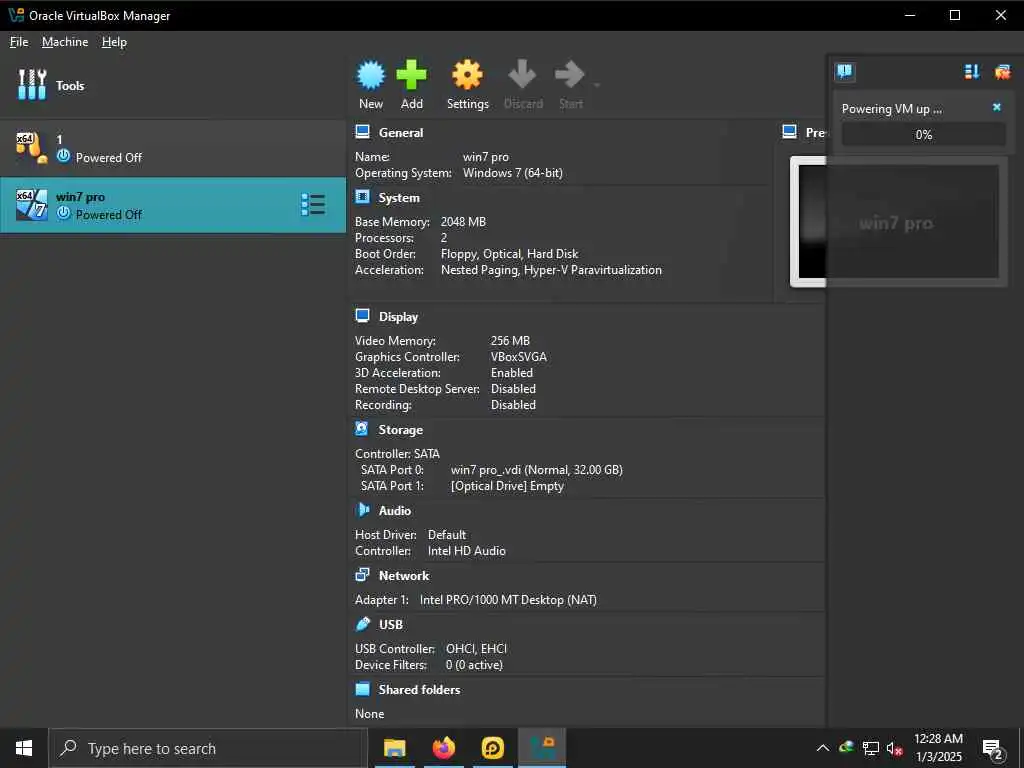Click the muted volume tray icon
Image resolution: width=1024 pixels, height=768 pixels.
[895, 748]
